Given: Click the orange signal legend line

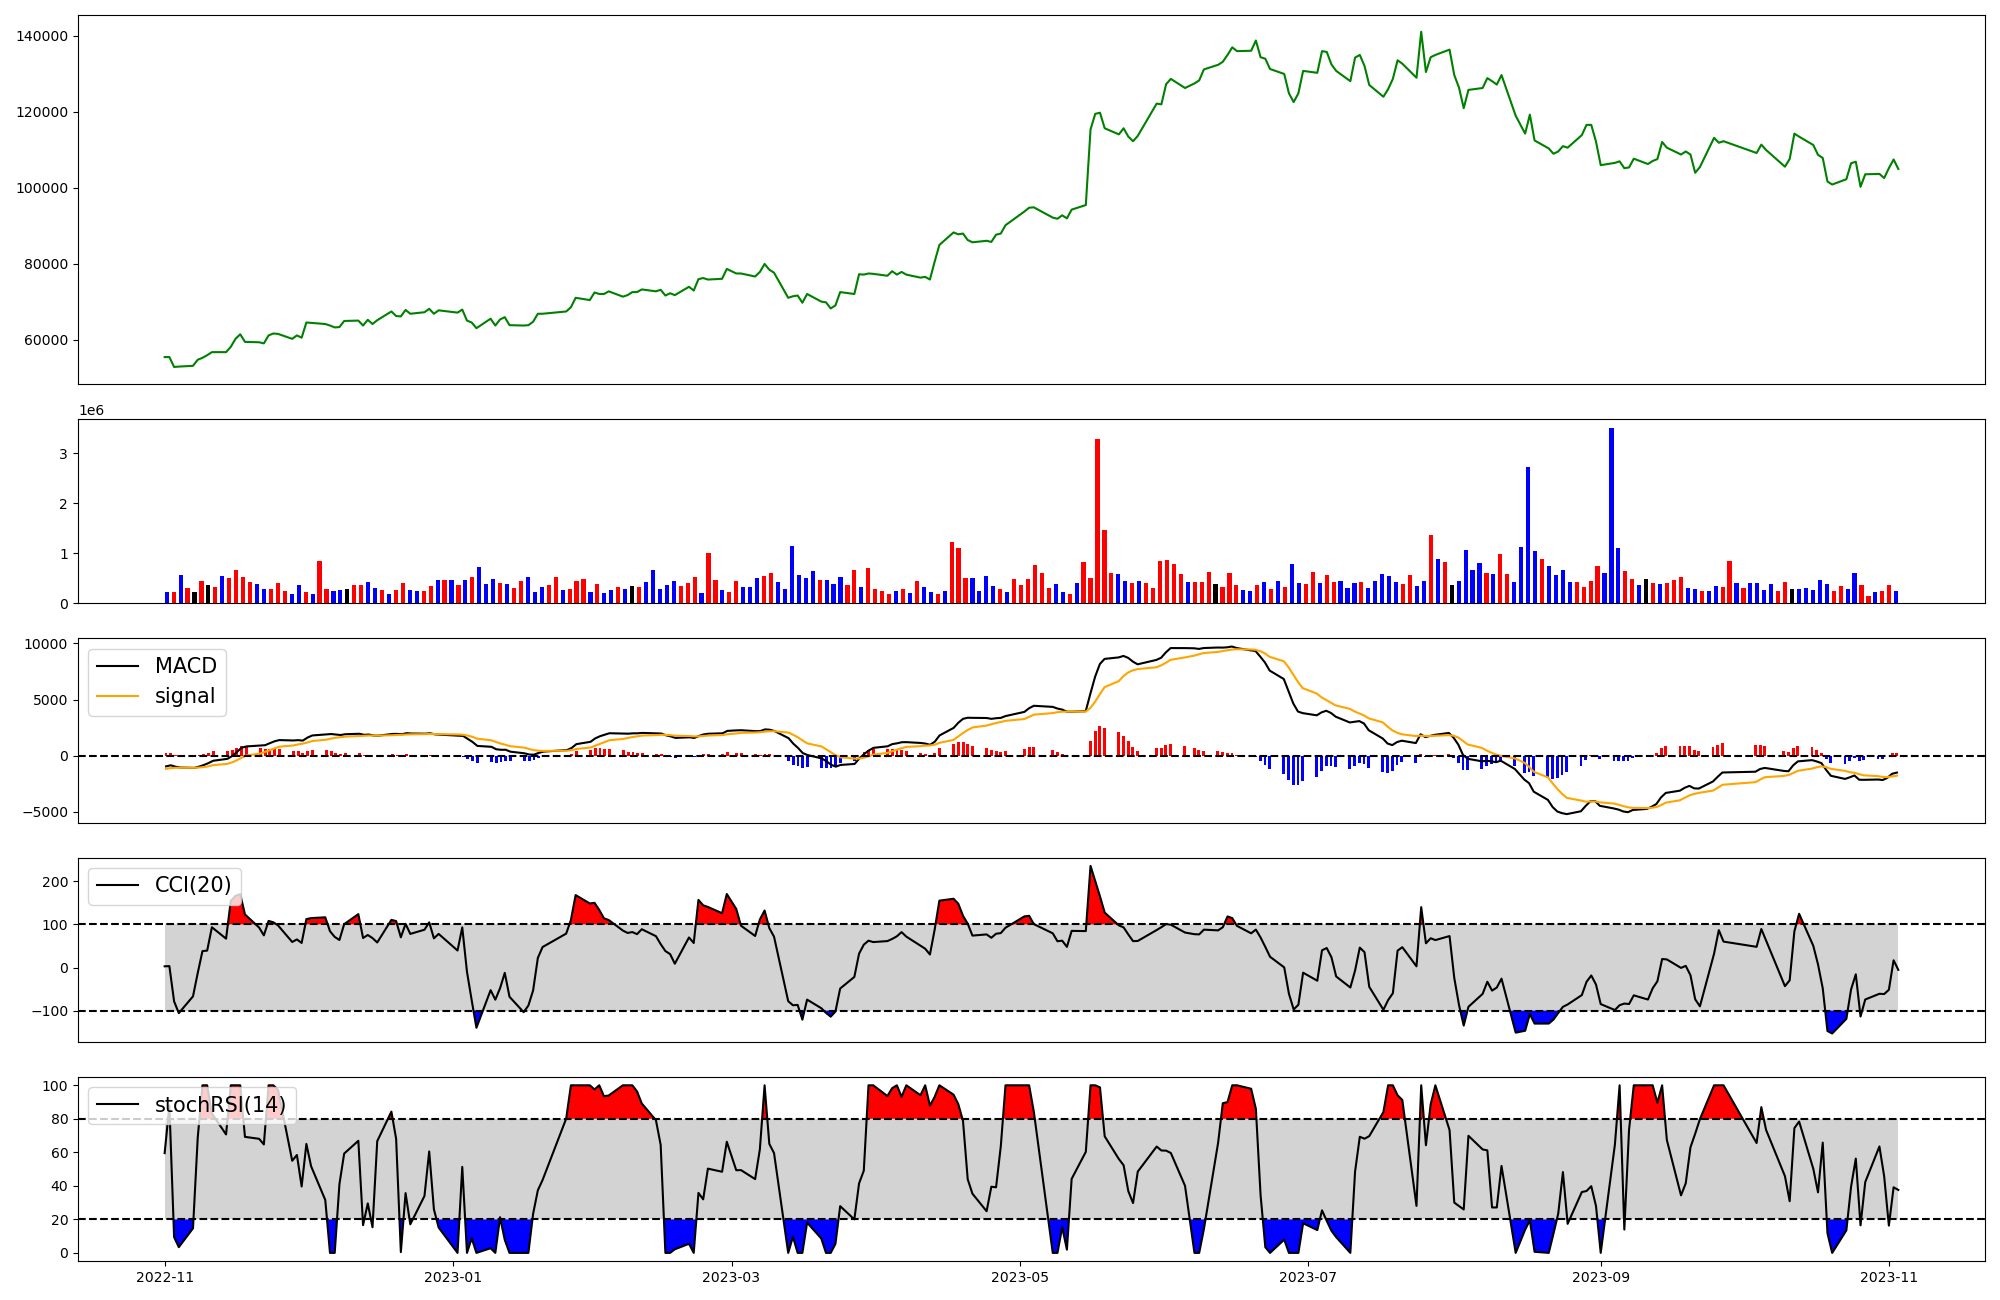Looking at the screenshot, I should click(x=119, y=696).
